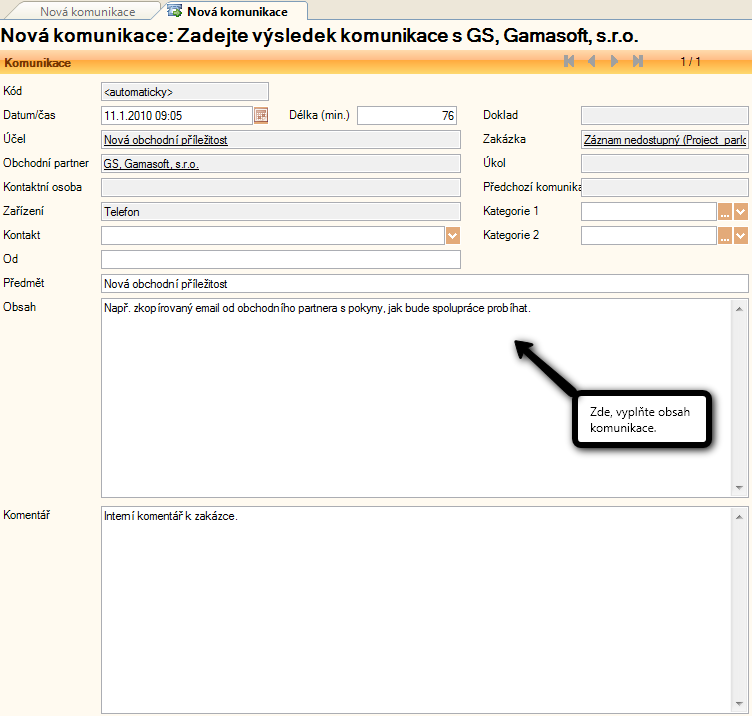Screen dimensions: 752x716
Task: Follow the Nová obchodní příležitost link in Účel
Action: (165, 140)
